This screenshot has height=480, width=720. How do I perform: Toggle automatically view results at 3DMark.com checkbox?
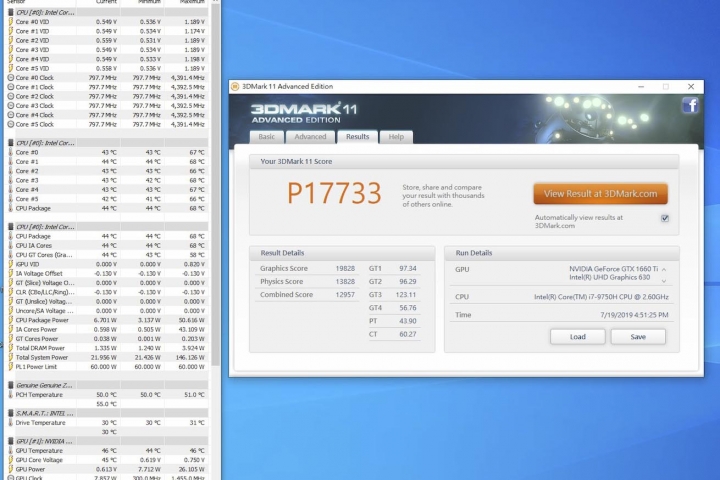[x=664, y=218]
